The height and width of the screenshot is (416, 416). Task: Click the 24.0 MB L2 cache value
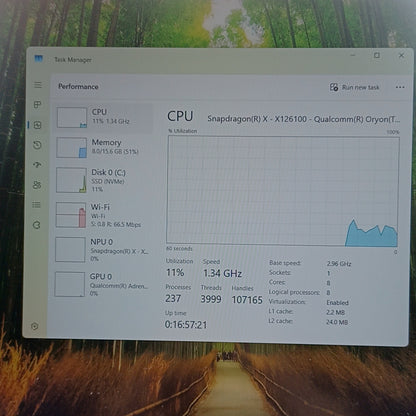337,322
